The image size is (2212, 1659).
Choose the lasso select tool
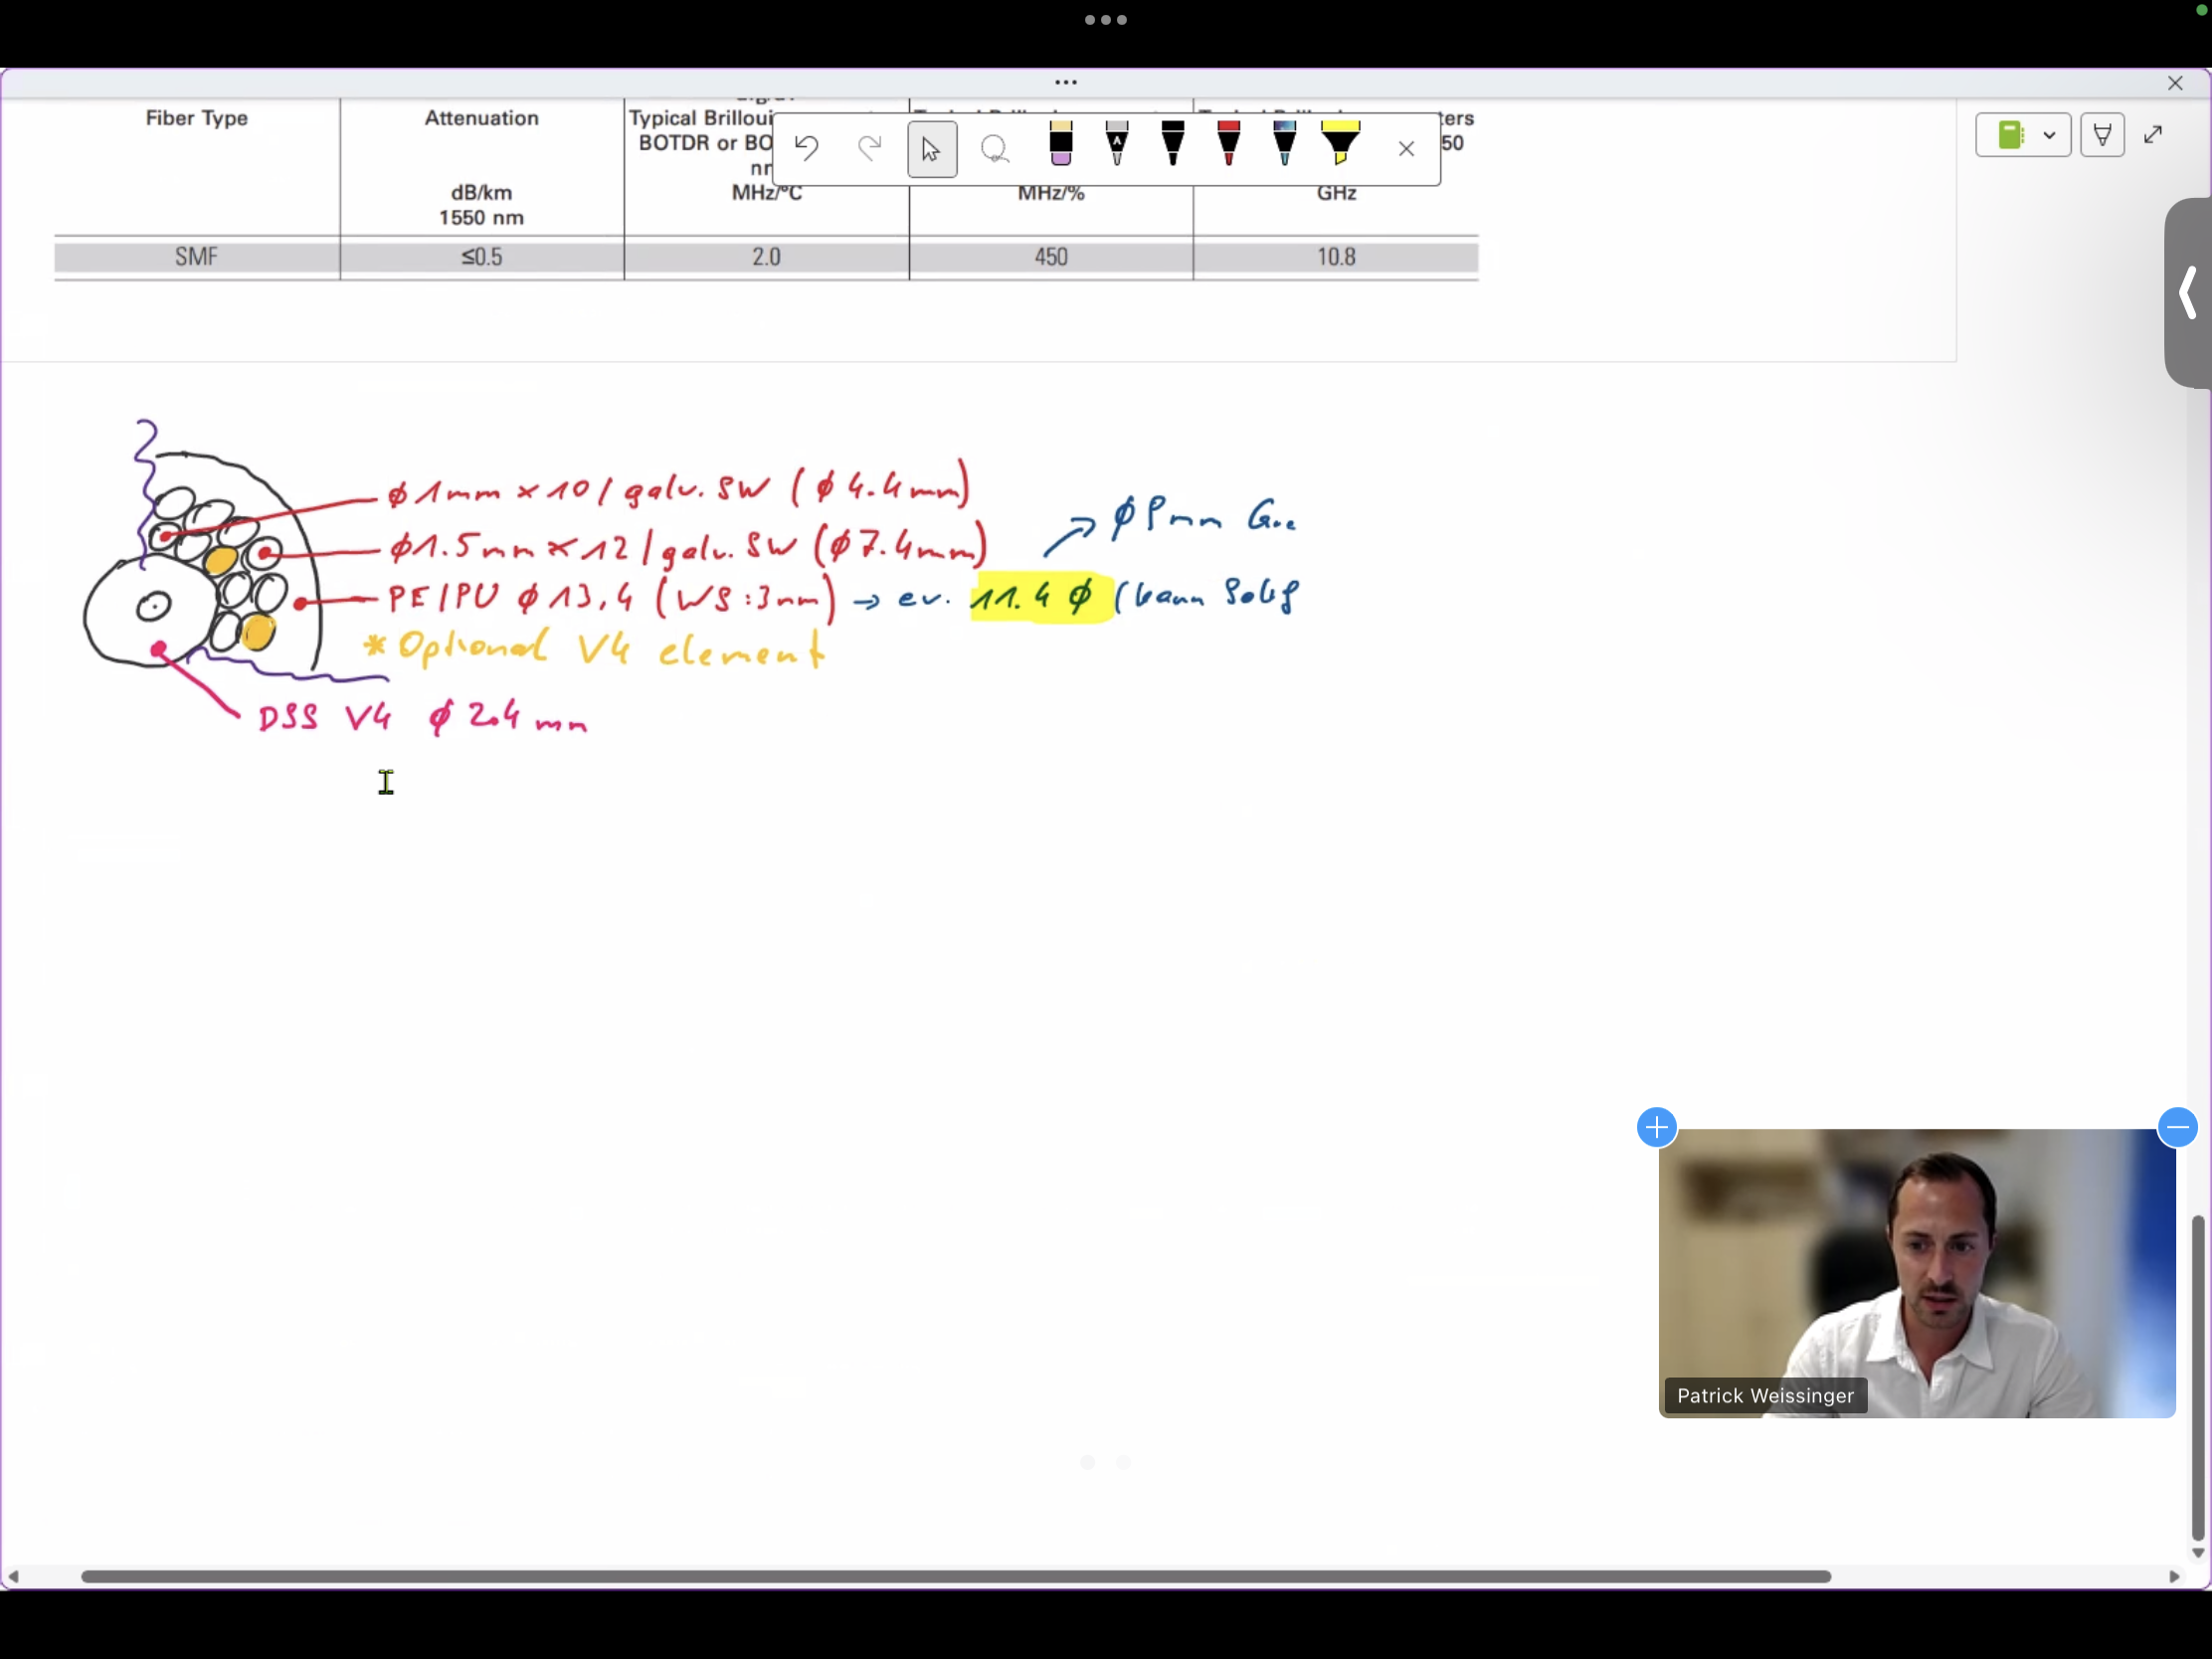pos(994,149)
